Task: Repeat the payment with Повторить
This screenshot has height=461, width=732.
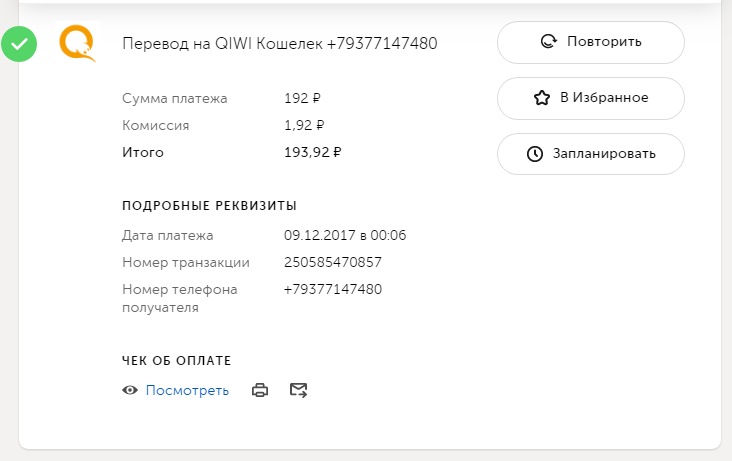Action: tap(590, 42)
